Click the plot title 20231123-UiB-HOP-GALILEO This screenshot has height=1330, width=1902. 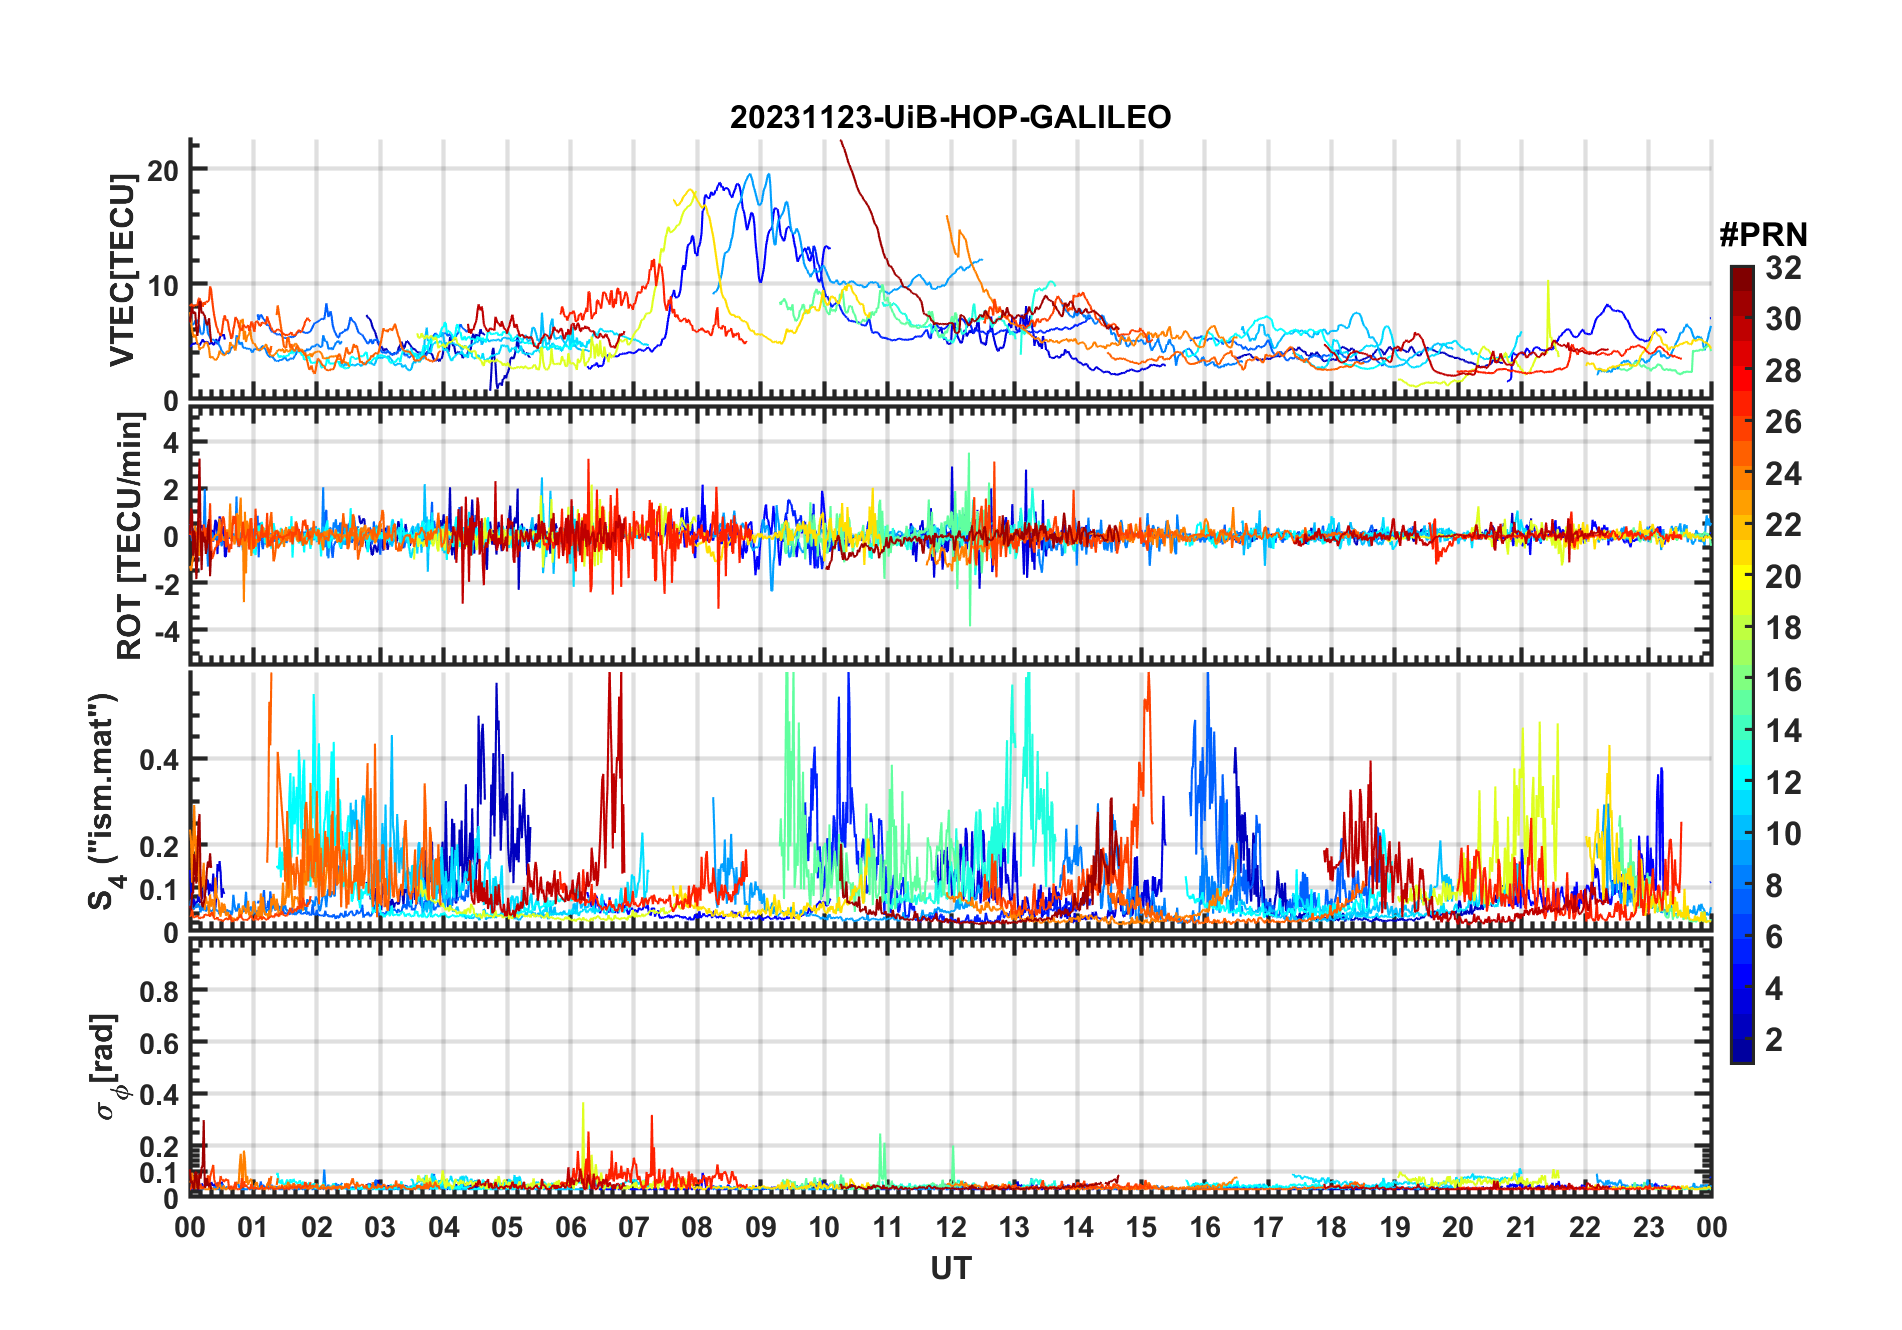(950, 118)
